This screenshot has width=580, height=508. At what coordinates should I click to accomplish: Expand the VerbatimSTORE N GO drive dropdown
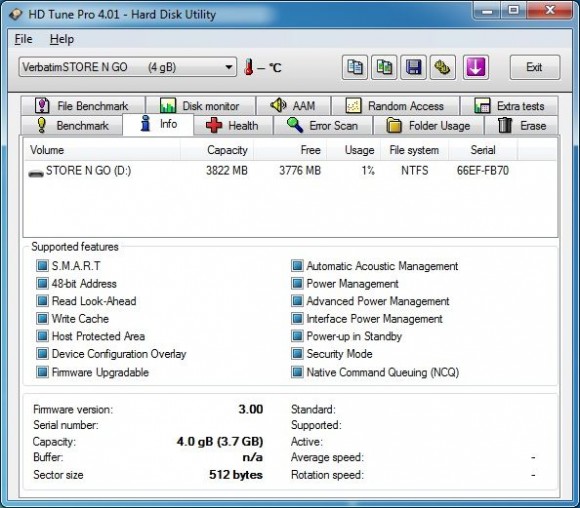(229, 67)
